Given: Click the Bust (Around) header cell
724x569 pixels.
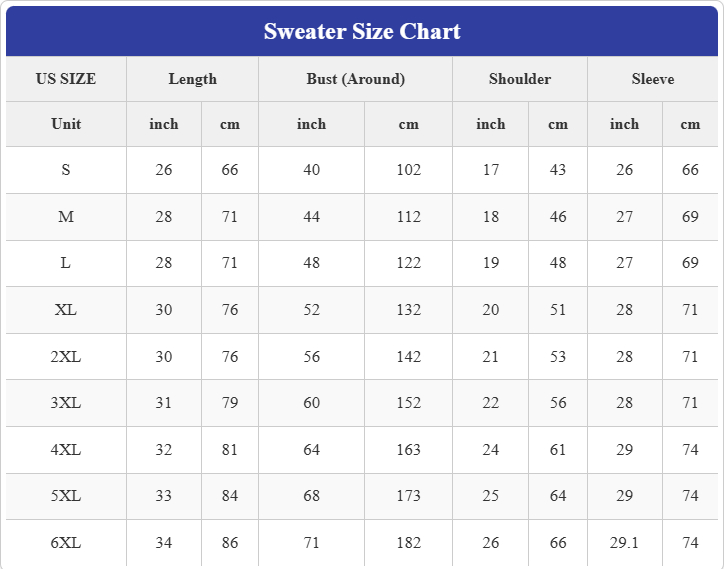Looking at the screenshot, I should [356, 79].
